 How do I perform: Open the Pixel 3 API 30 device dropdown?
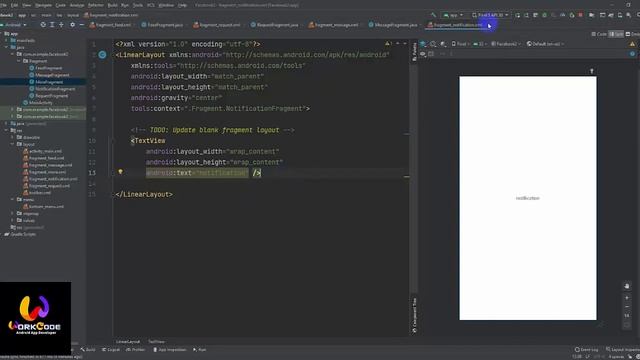(490, 15)
